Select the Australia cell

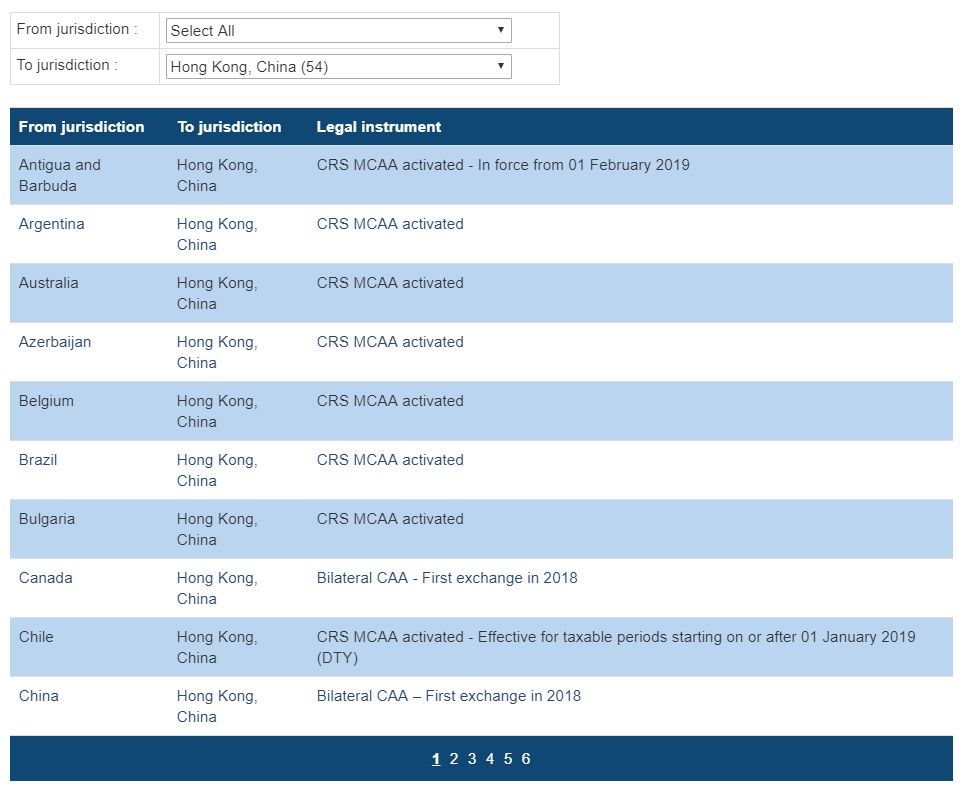tap(48, 283)
